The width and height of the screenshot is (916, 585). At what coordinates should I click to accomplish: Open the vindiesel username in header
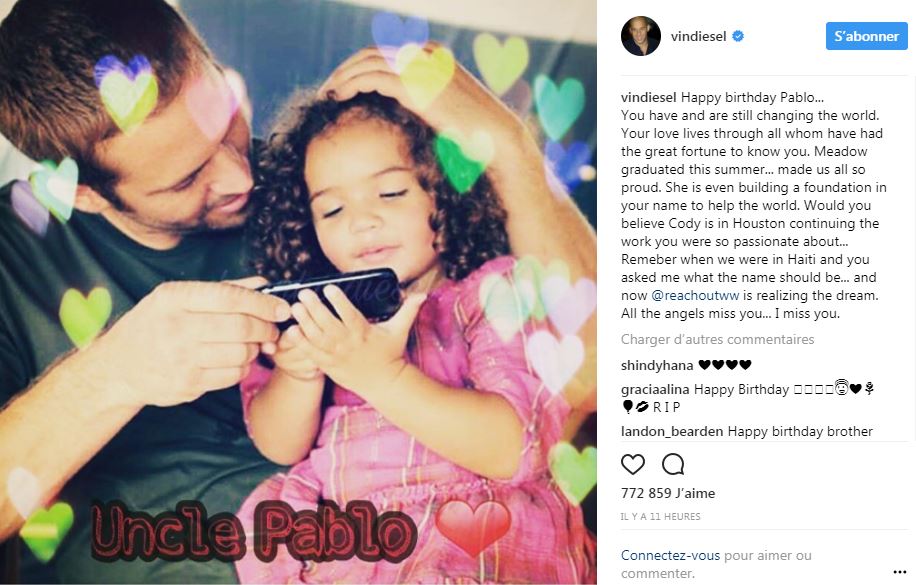click(x=698, y=36)
